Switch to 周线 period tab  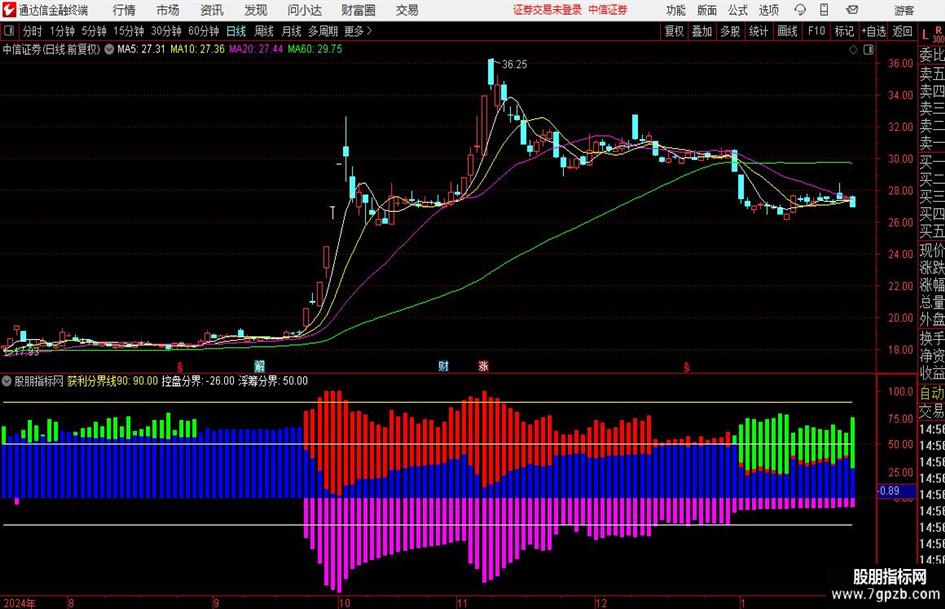pyautogui.click(x=264, y=31)
